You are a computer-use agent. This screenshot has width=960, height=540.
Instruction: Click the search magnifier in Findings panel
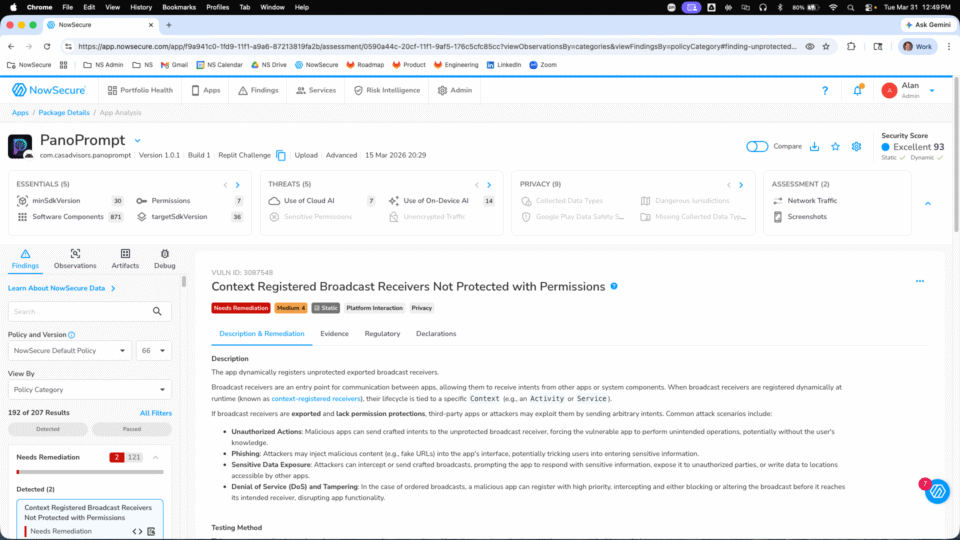[x=157, y=312]
